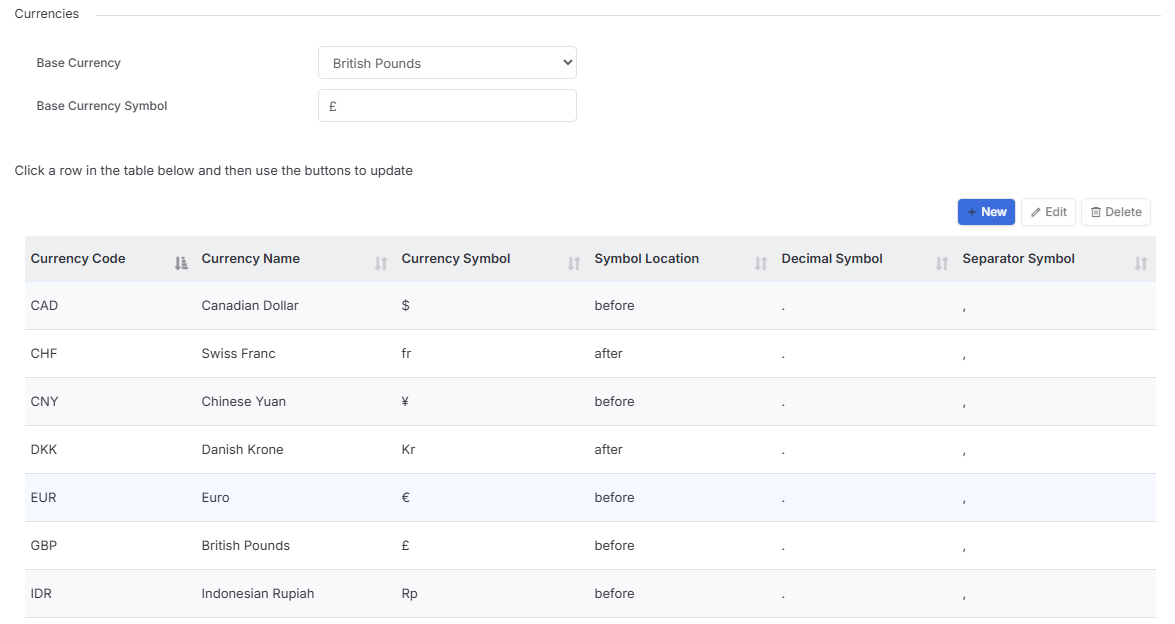Click 'before' location in Indonesian Rupiah row
This screenshot has height=624, width=1175.
(x=614, y=593)
